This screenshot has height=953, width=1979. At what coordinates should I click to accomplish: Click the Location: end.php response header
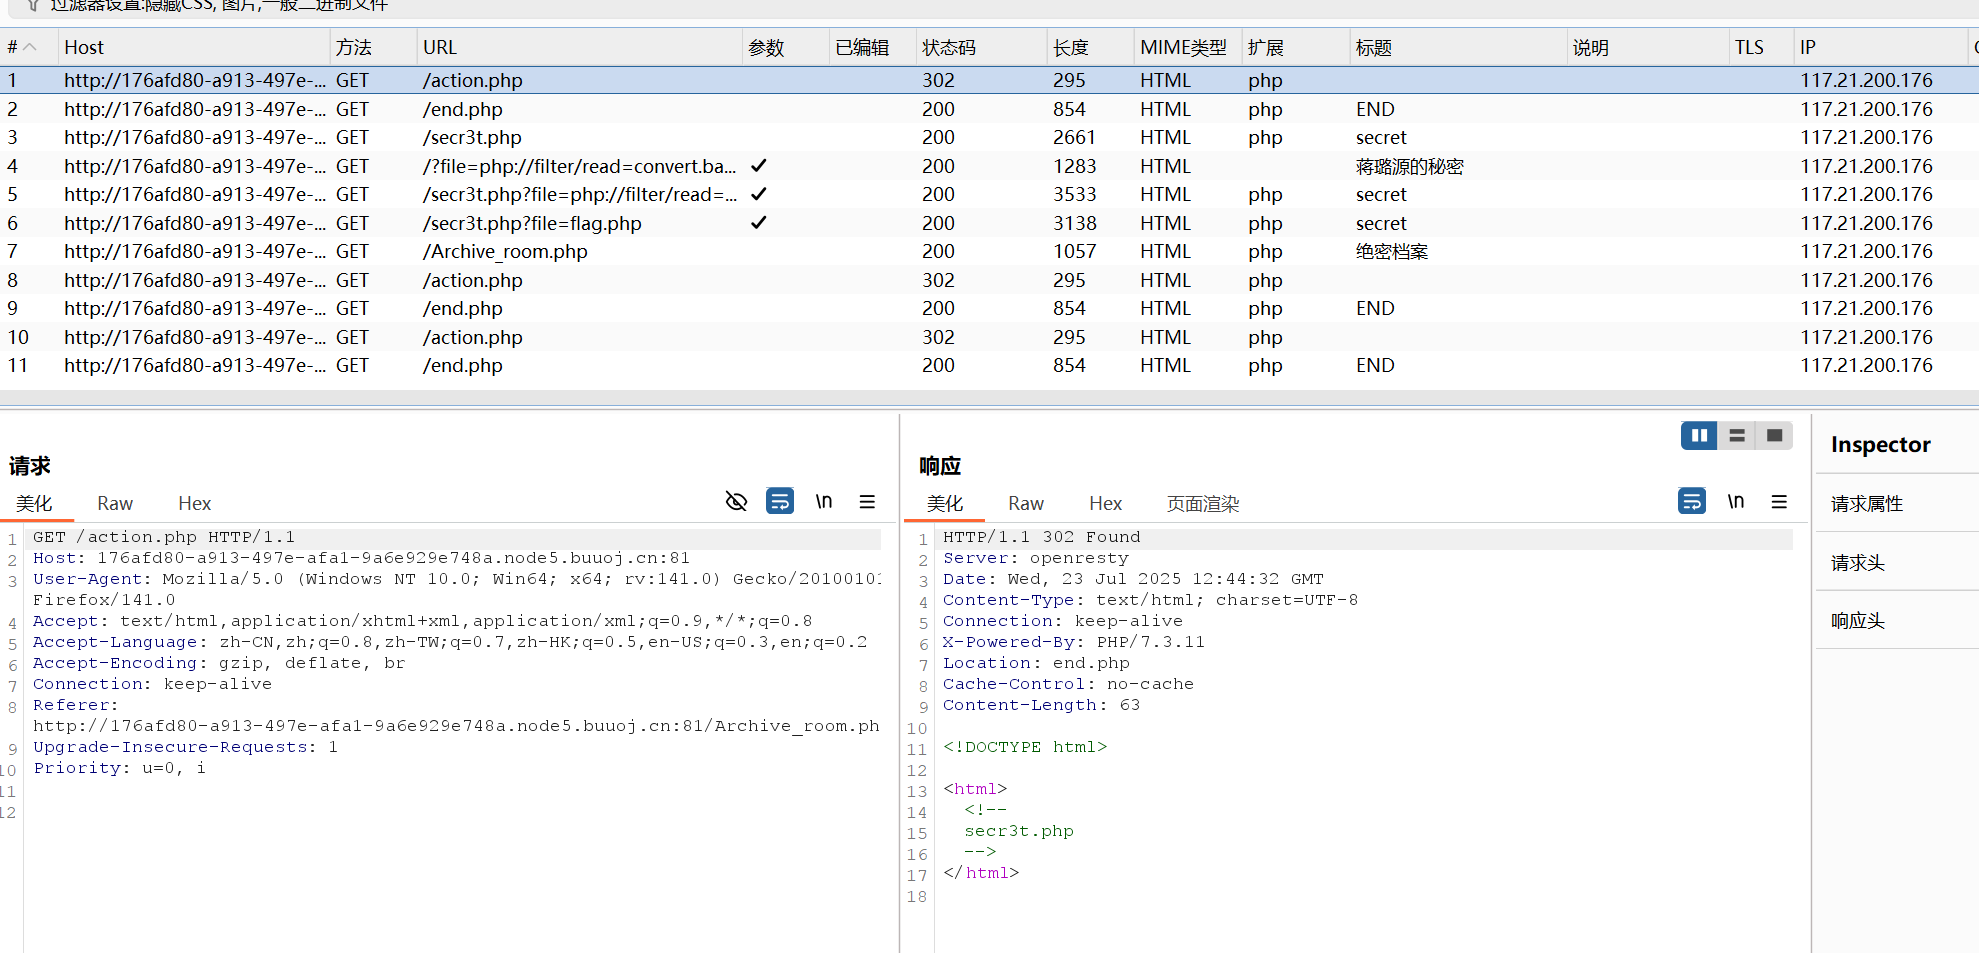tap(1036, 663)
